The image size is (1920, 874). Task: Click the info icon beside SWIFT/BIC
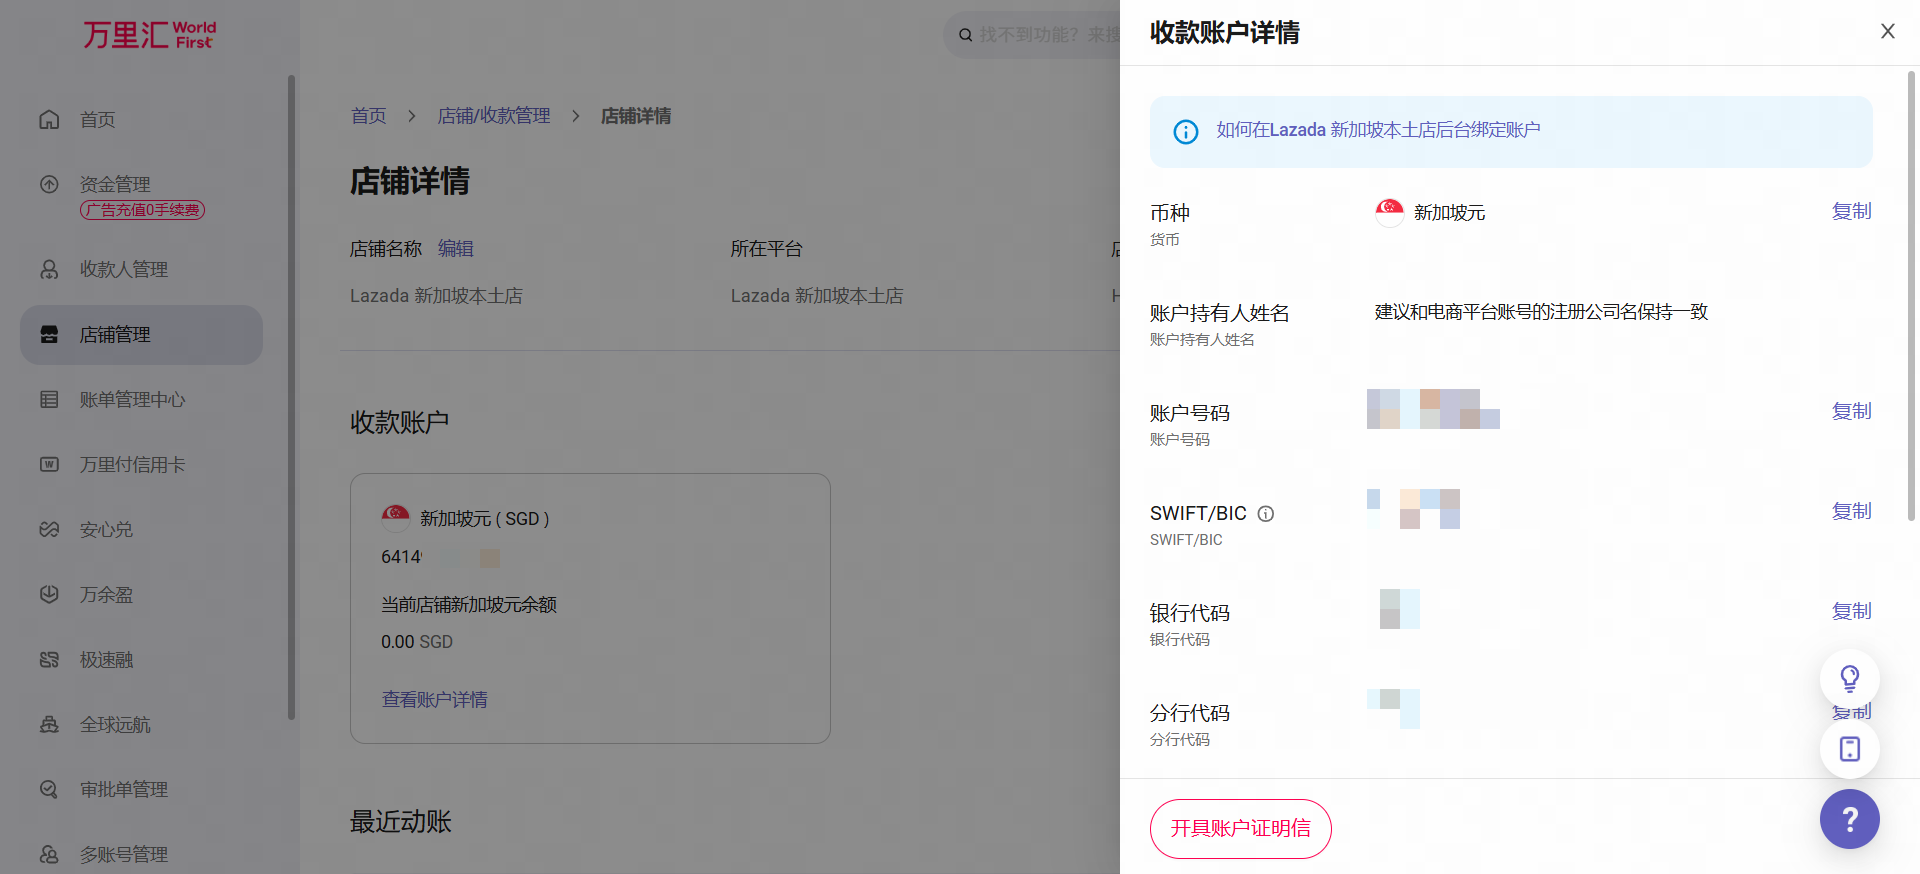click(1266, 514)
